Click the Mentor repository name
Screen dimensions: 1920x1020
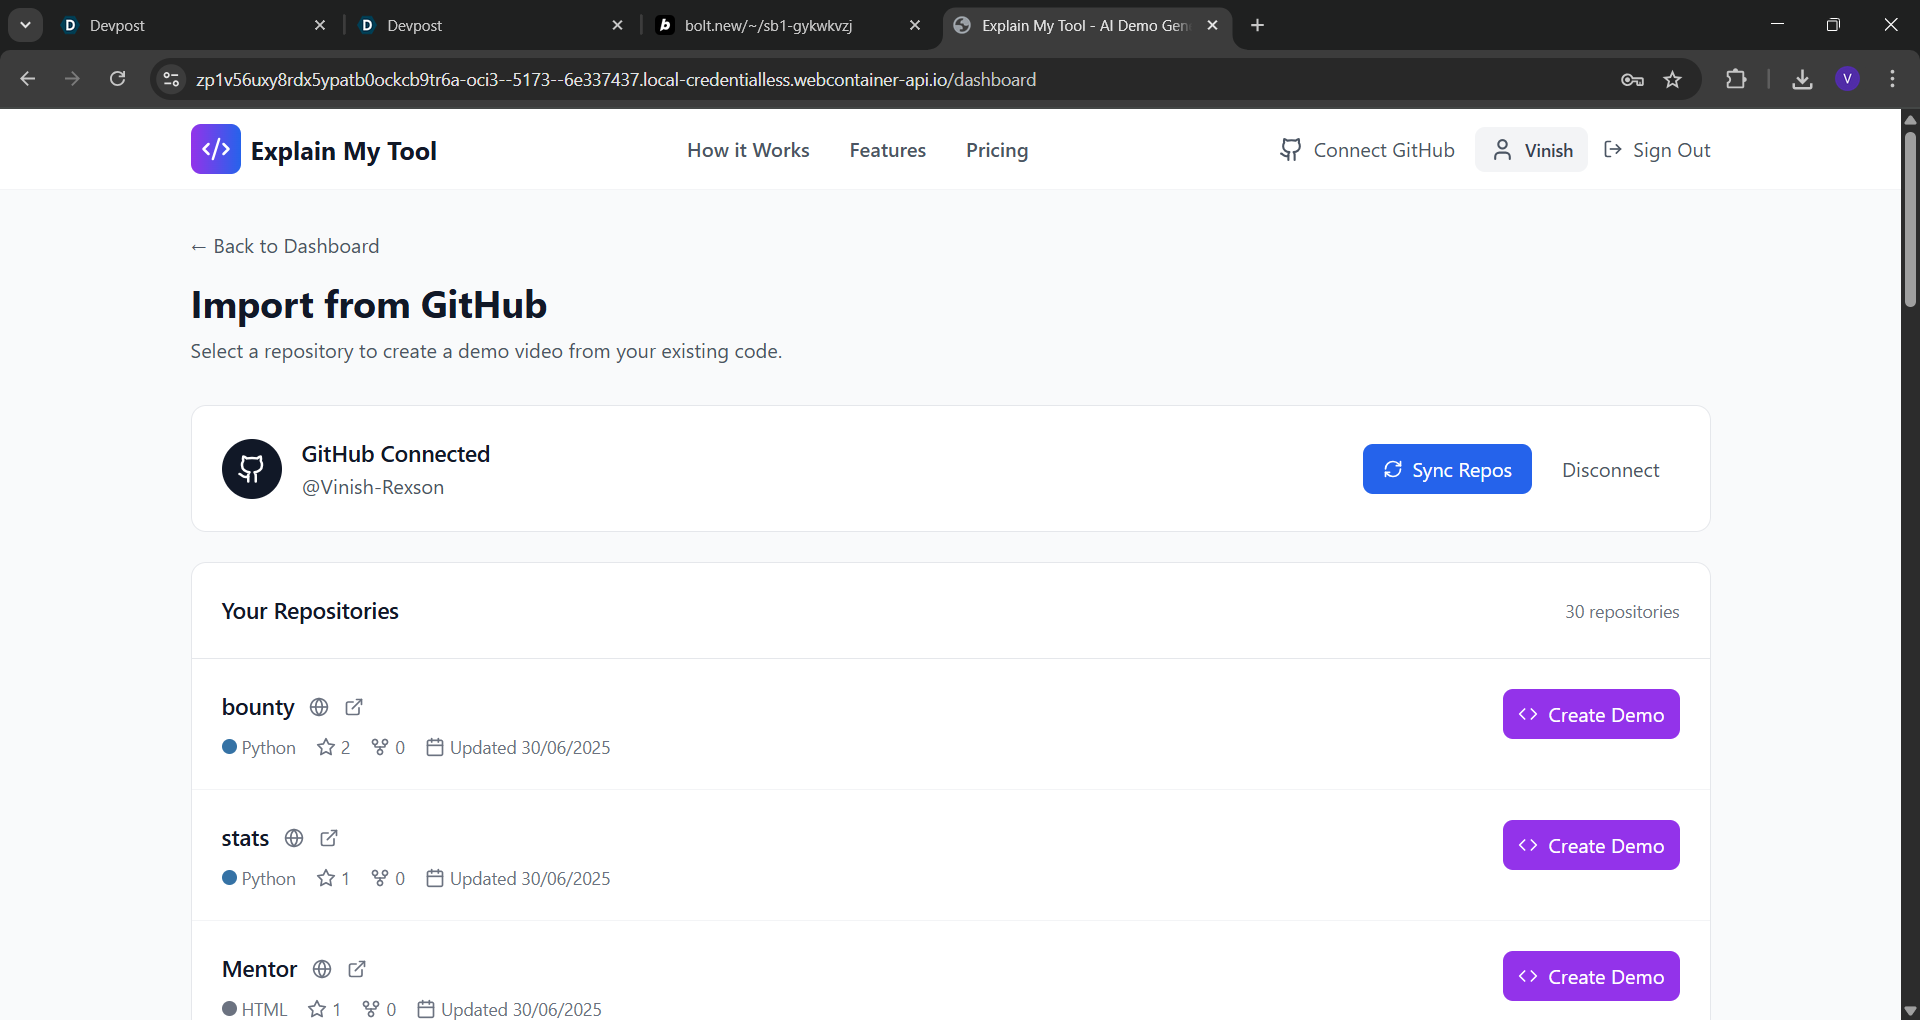point(259,969)
